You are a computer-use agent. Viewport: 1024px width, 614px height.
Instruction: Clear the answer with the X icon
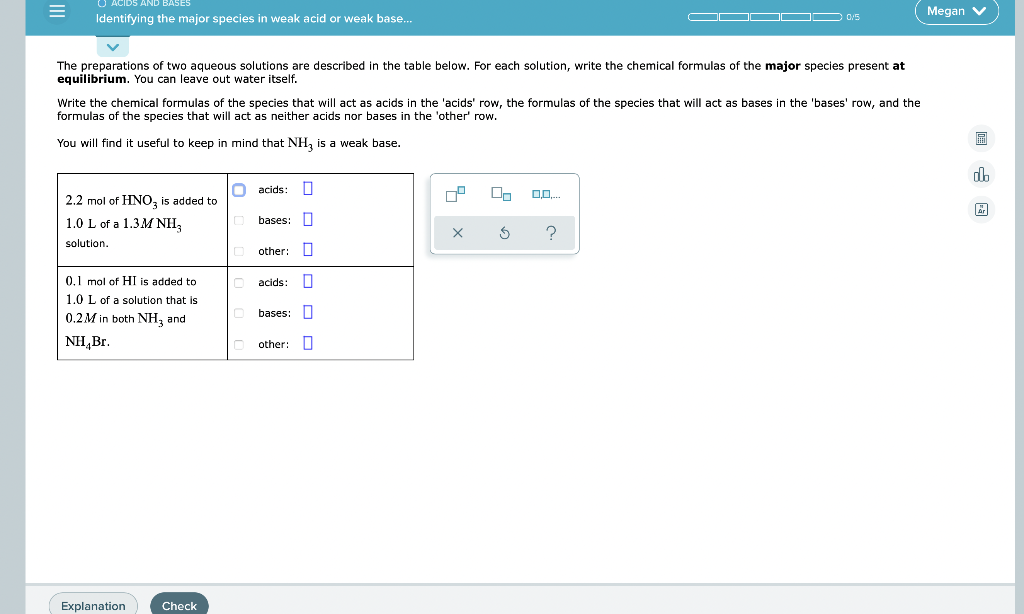[457, 232]
